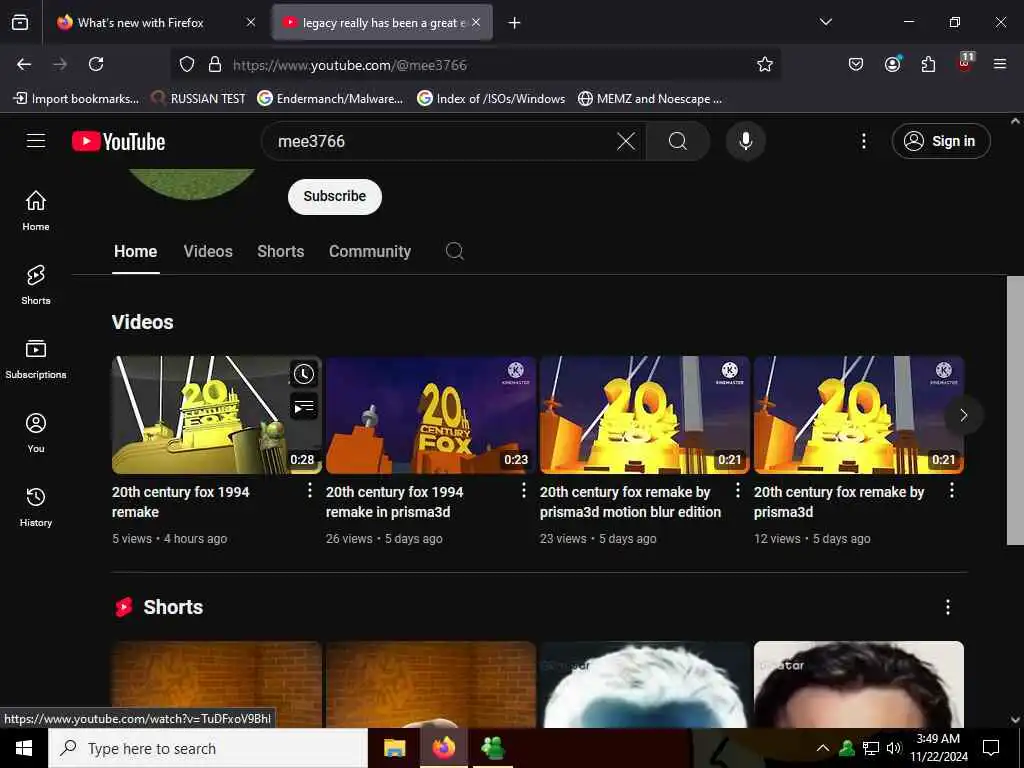Image resolution: width=1024 pixels, height=768 pixels.
Task: Play the motion blur edition thumbnail
Action: pyautogui.click(x=645, y=415)
